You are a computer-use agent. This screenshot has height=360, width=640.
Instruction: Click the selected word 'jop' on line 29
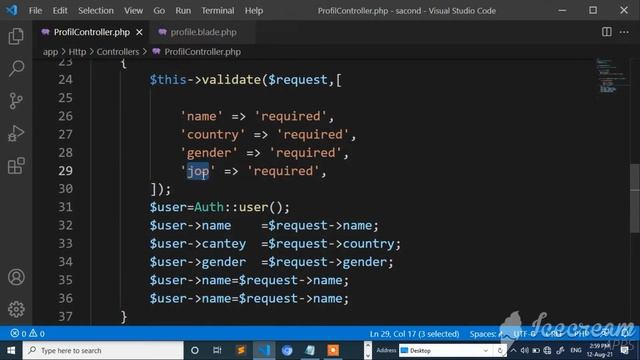pyautogui.click(x=198, y=171)
